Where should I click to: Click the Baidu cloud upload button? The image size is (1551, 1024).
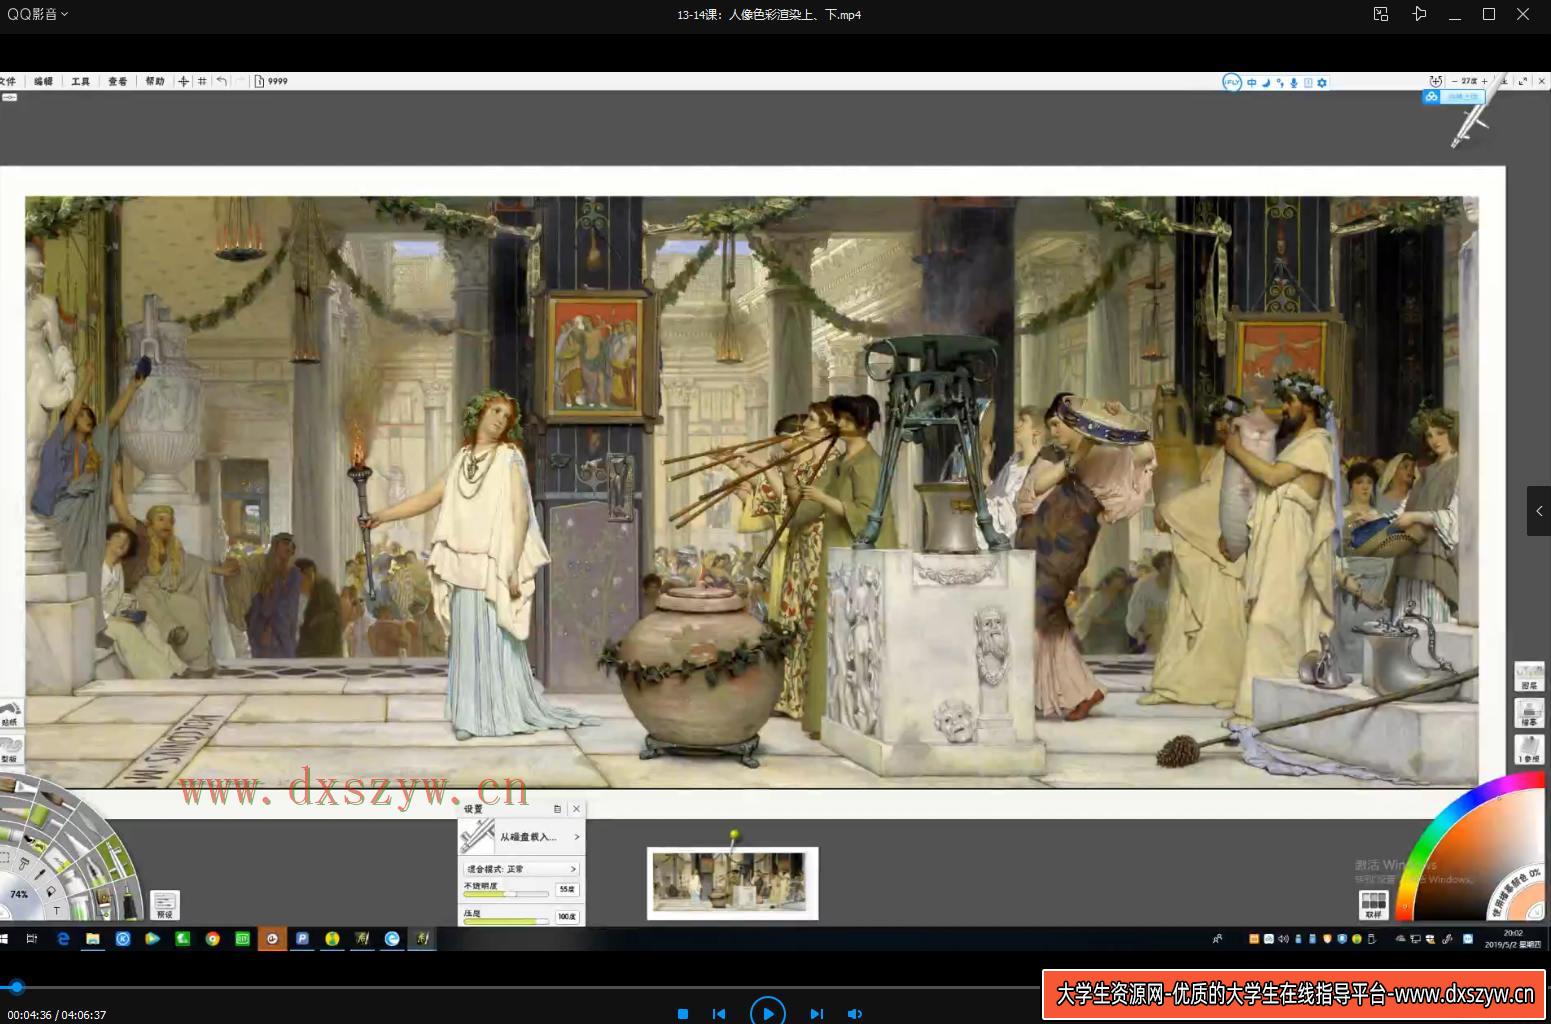click(x=1453, y=97)
